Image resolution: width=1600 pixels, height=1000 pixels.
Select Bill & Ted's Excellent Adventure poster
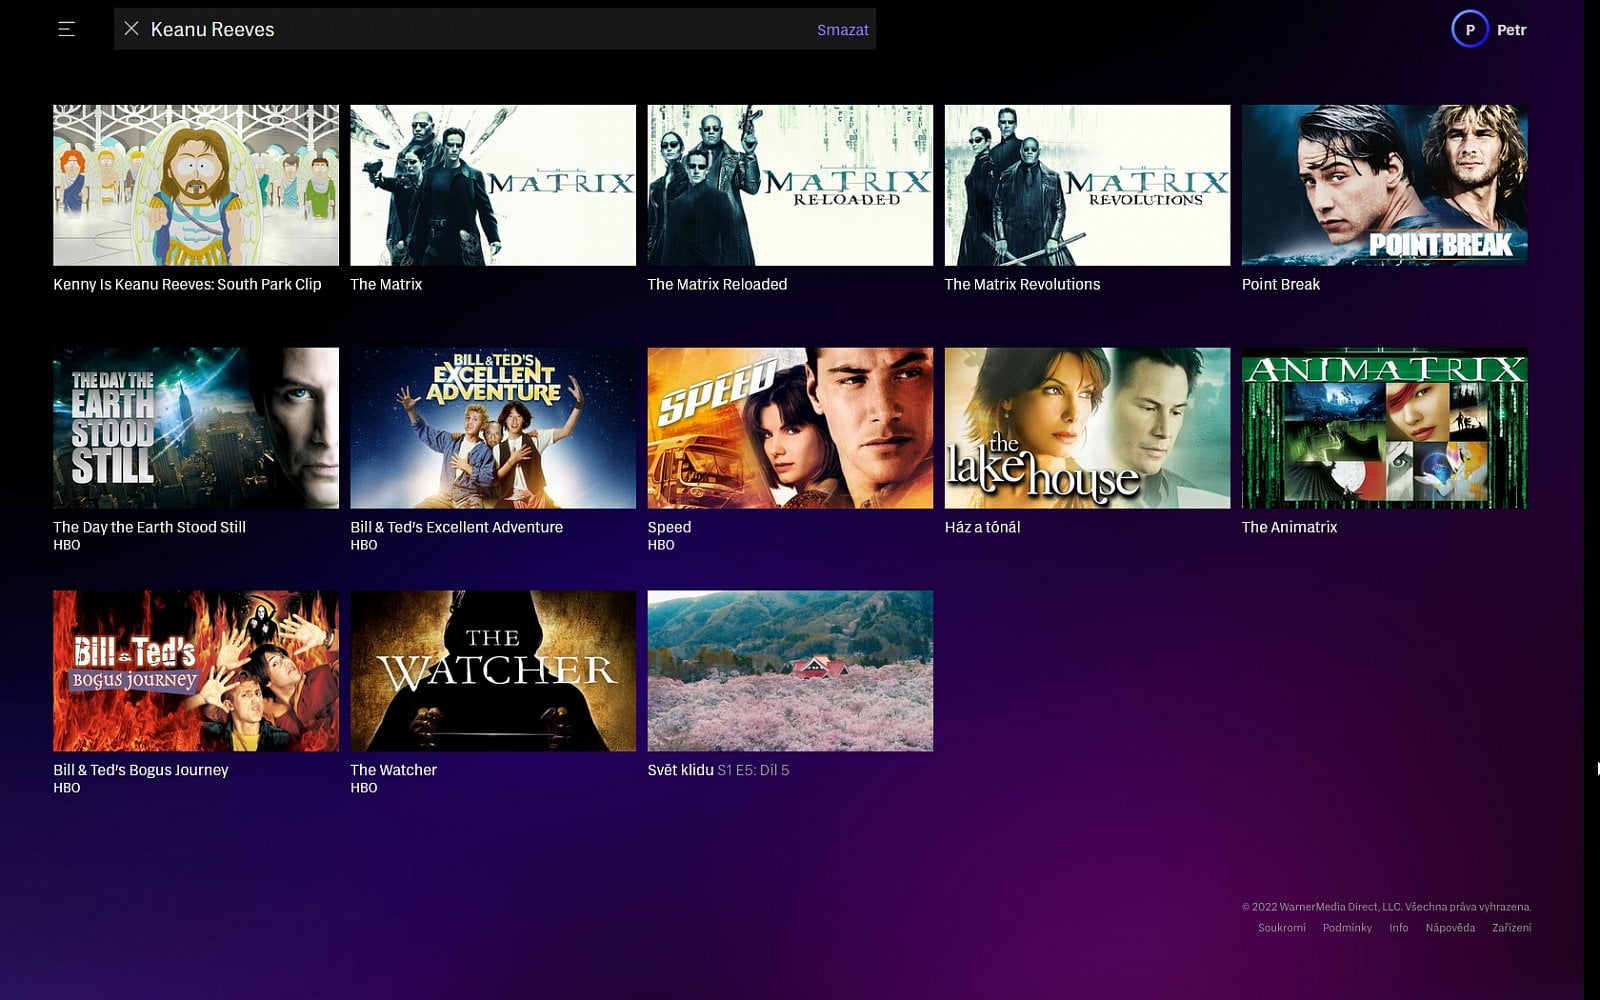(x=493, y=428)
